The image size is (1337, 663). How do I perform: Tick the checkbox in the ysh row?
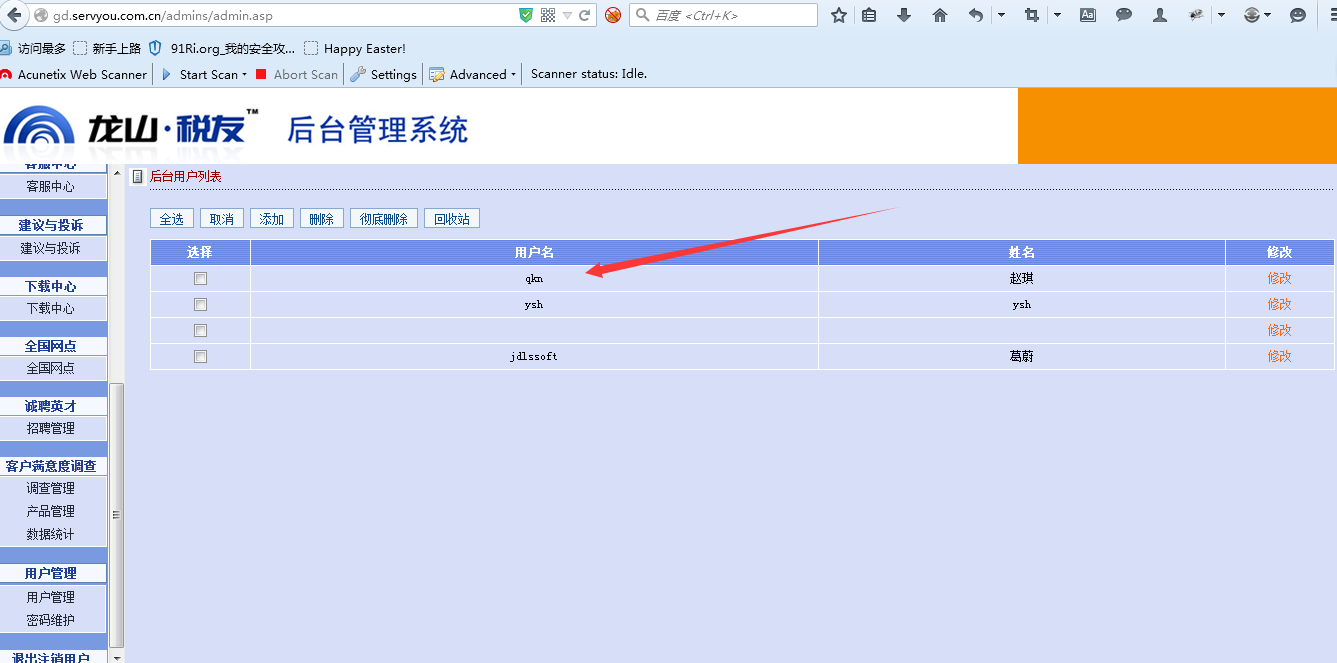click(200, 305)
